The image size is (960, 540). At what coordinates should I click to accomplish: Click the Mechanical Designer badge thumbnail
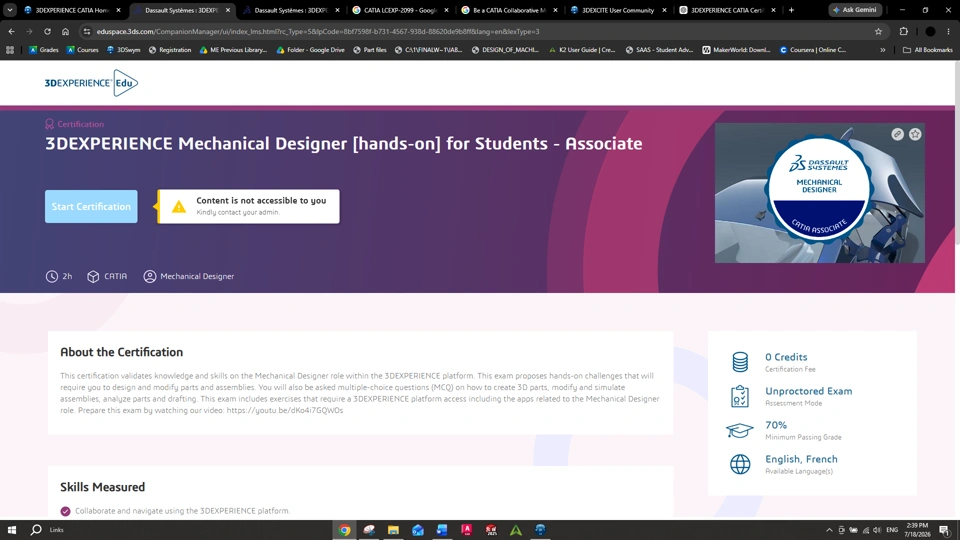coord(820,193)
